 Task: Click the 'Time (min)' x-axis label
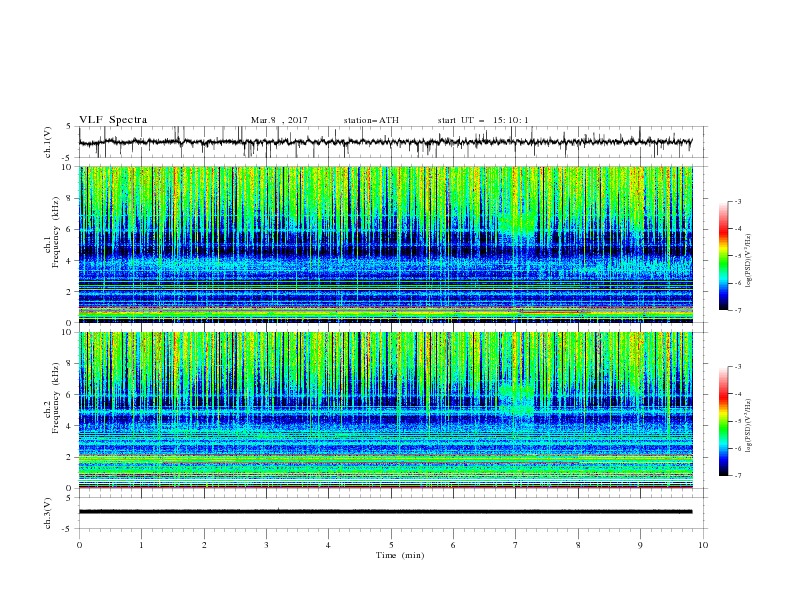[400, 555]
